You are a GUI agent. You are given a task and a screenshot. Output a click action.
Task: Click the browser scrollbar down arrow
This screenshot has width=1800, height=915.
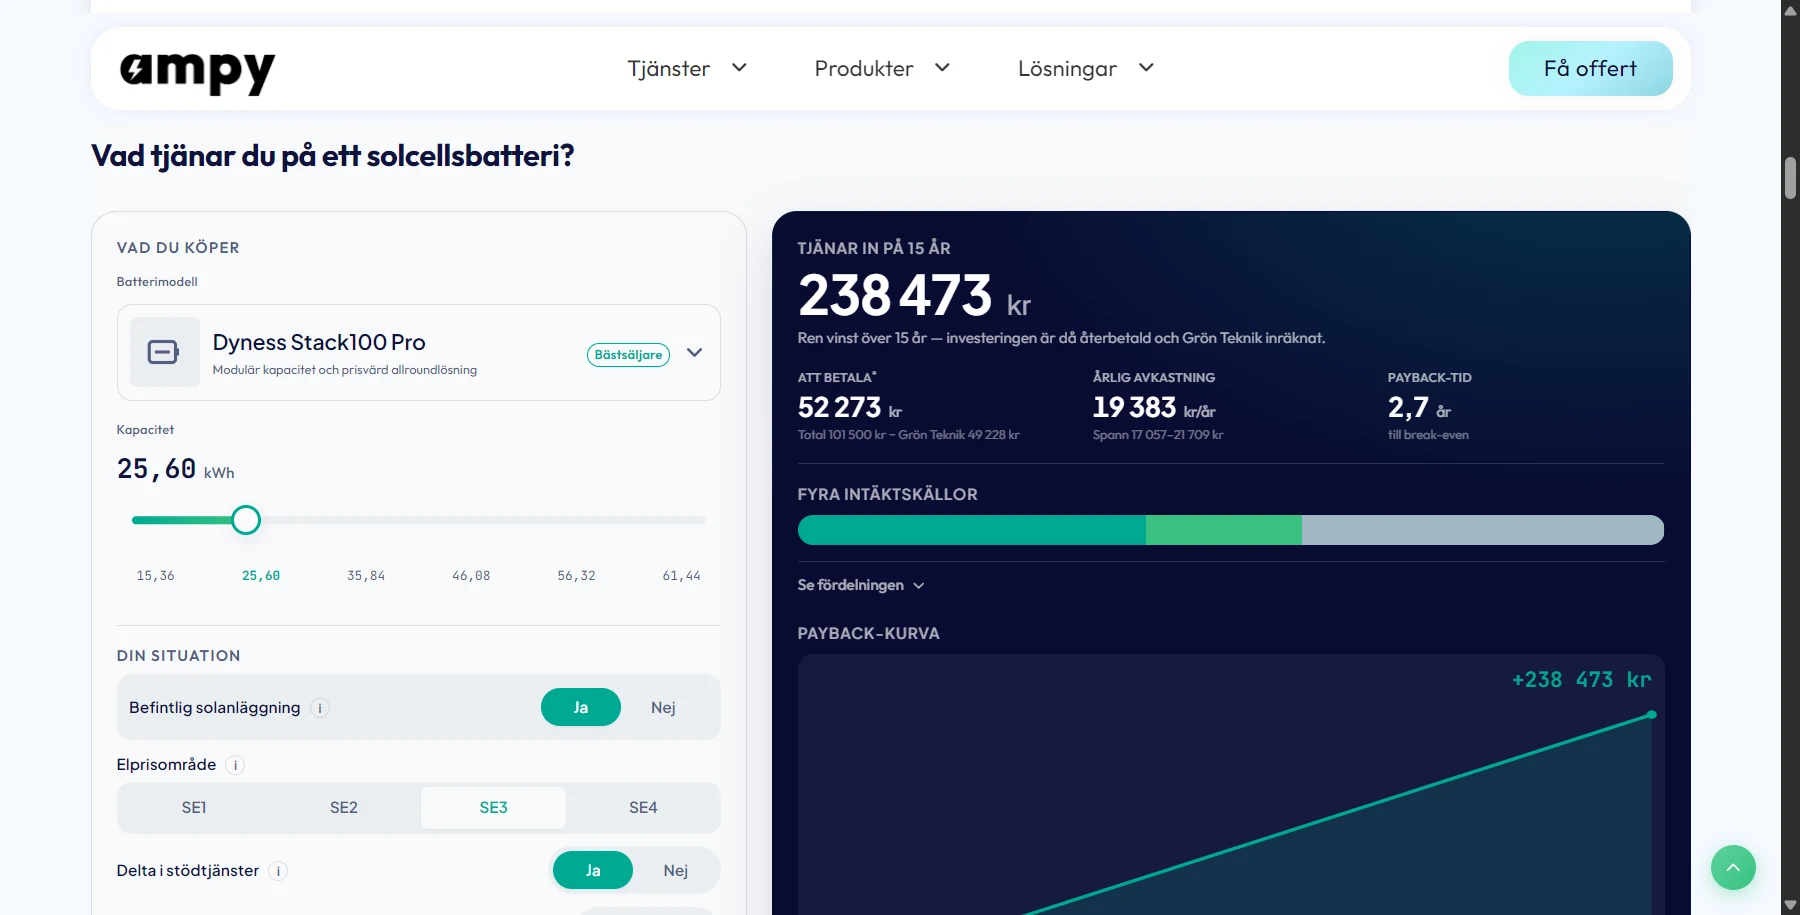click(x=1790, y=905)
